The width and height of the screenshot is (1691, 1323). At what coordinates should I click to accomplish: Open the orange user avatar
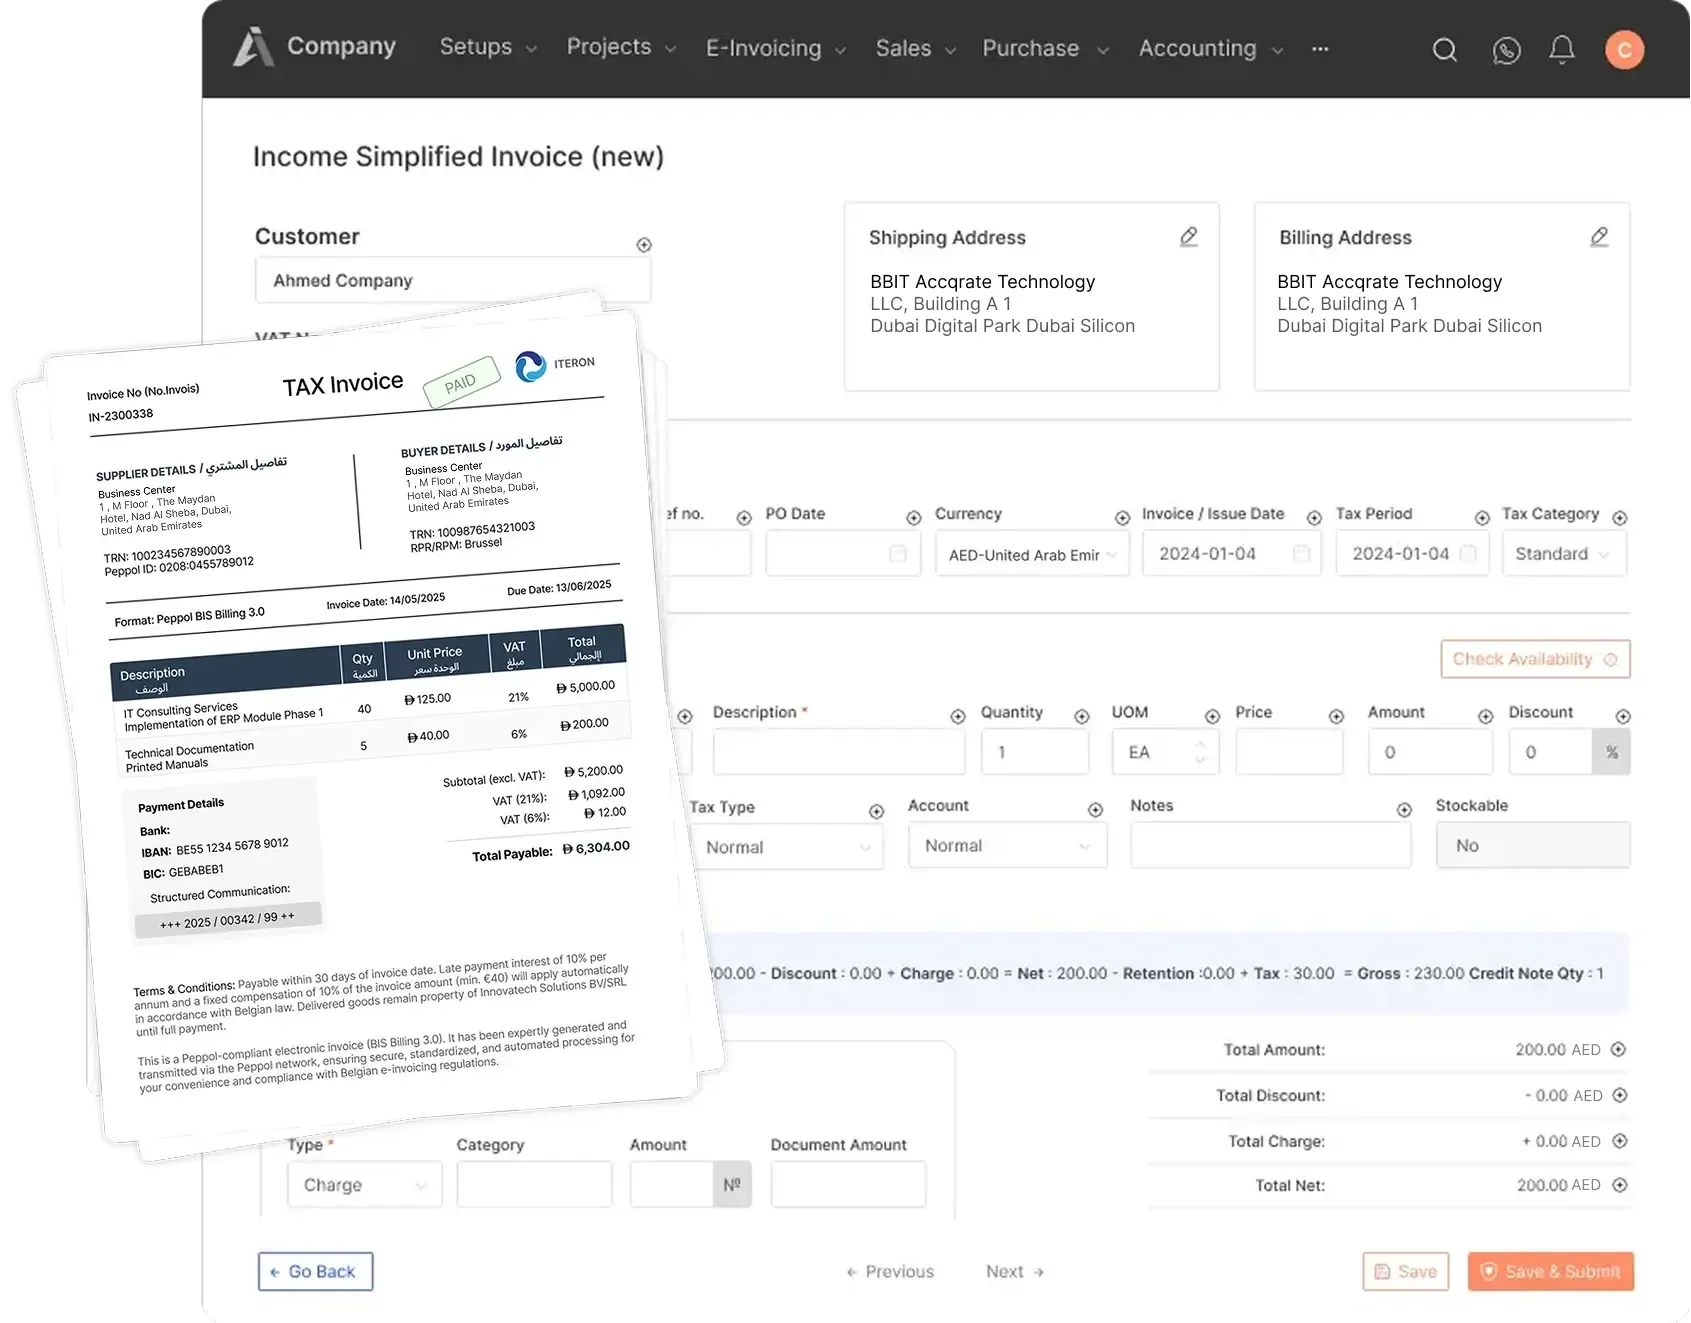[1625, 49]
